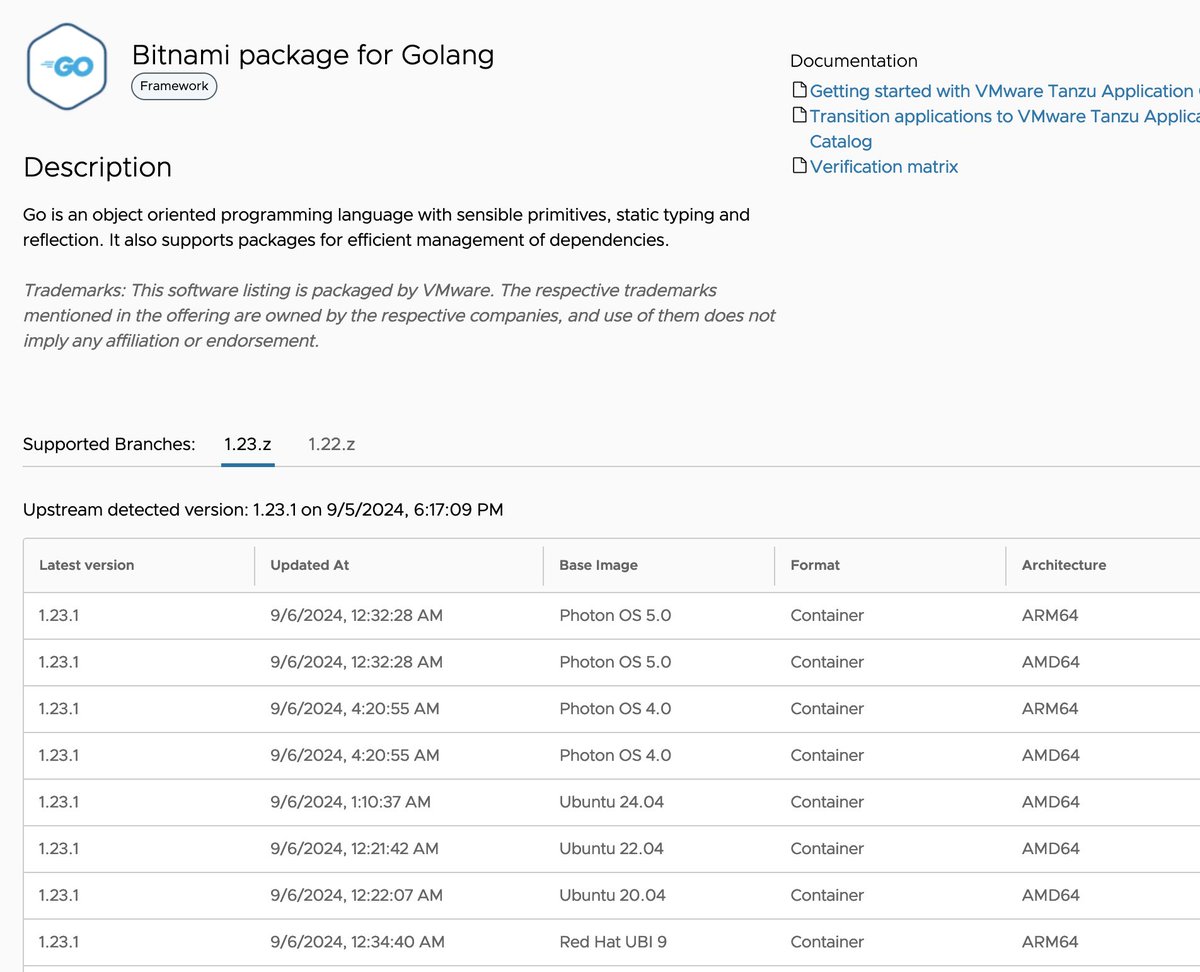Click the 9/6/2024, 12:34:40 AM timestamp

coord(357,942)
